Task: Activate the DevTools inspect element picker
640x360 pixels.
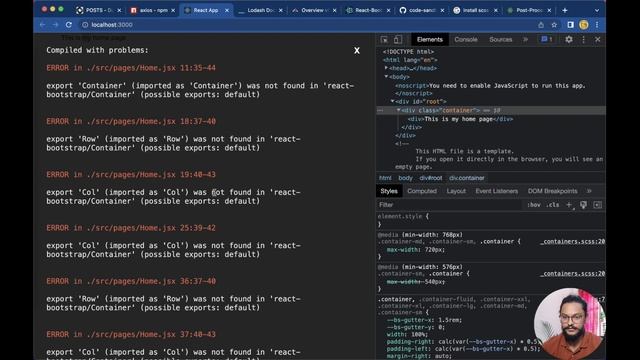Action: [384, 40]
